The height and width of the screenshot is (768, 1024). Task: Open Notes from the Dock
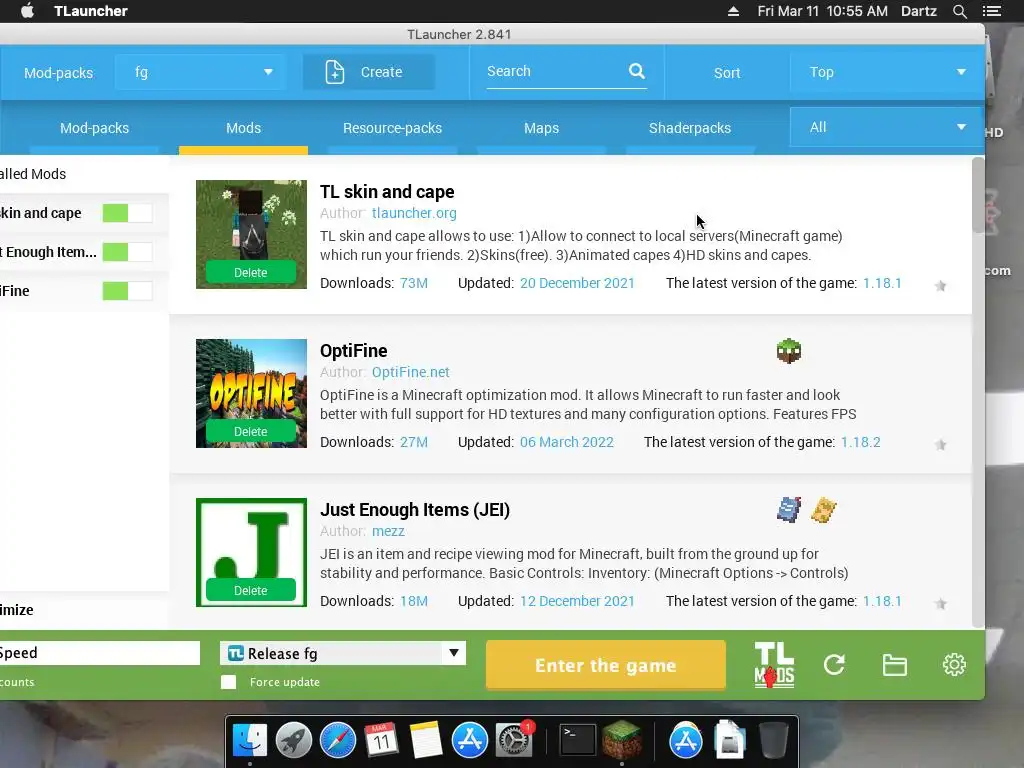tap(426, 741)
